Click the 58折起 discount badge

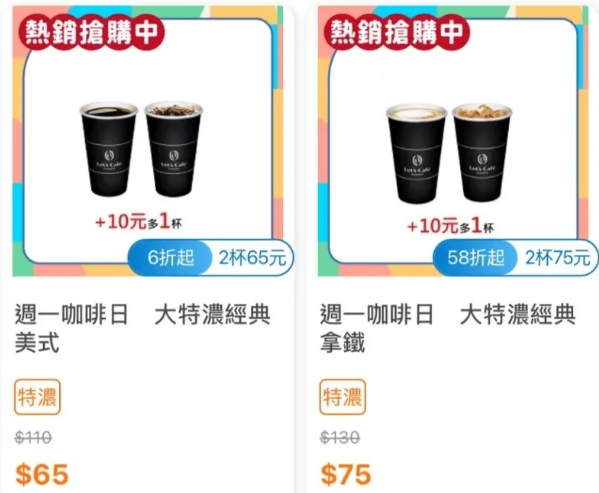pos(476,257)
